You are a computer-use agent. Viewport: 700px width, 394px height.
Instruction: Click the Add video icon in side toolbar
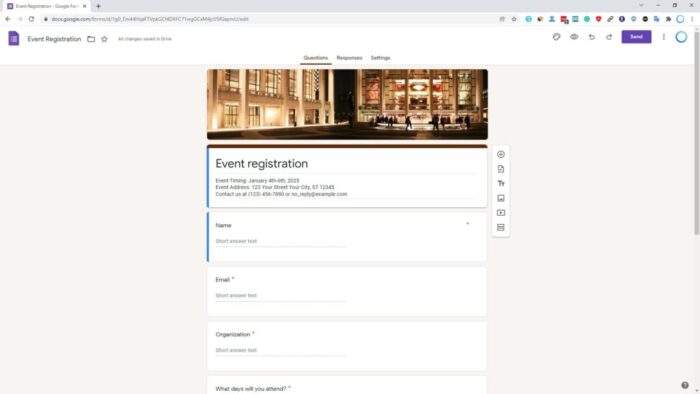point(500,213)
